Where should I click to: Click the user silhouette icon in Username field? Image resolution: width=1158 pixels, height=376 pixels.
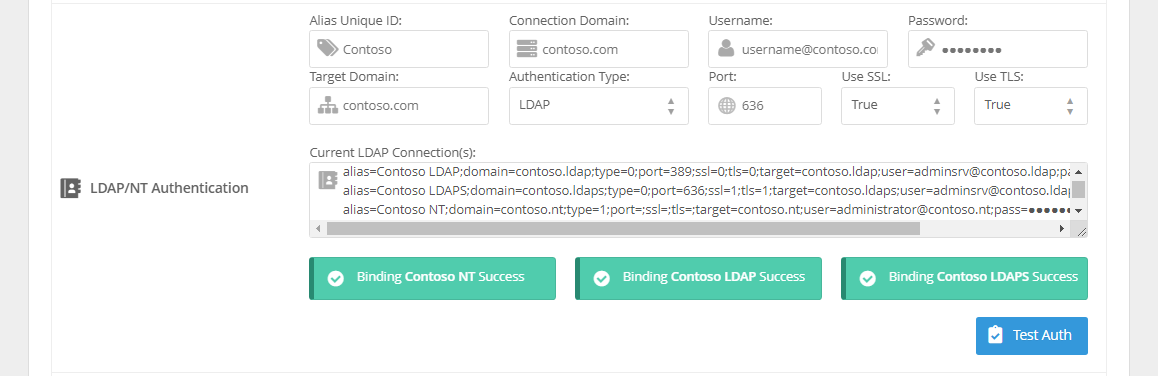[x=726, y=49]
